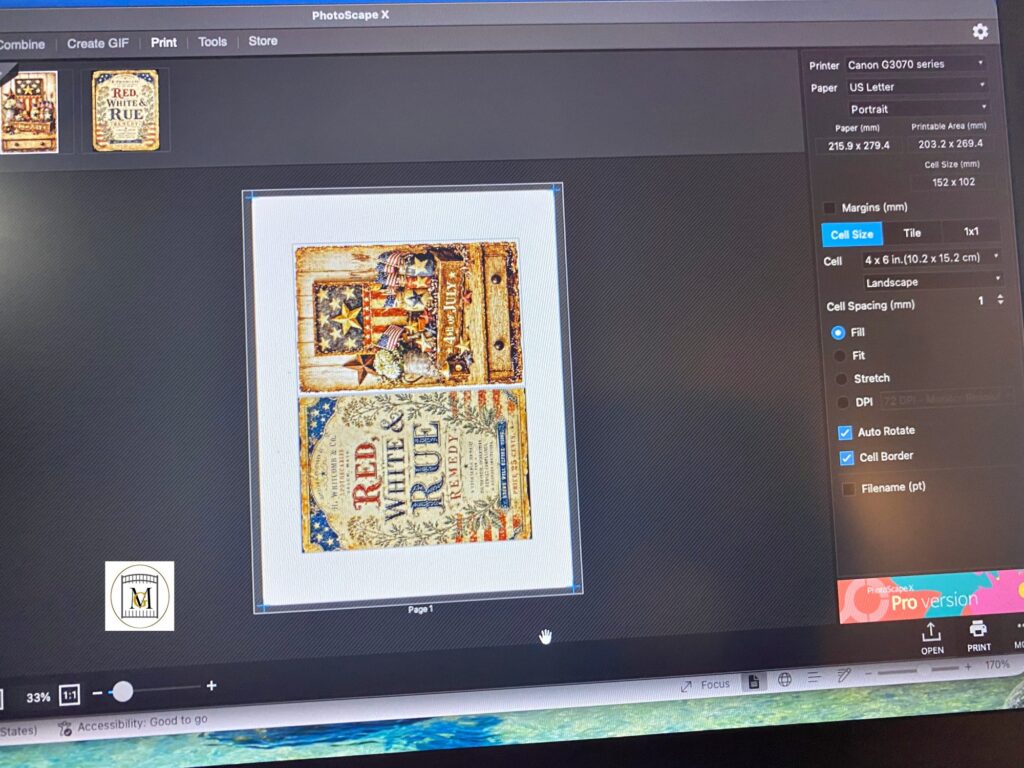
Task: Select the Cell Size mode button
Action: (852, 234)
